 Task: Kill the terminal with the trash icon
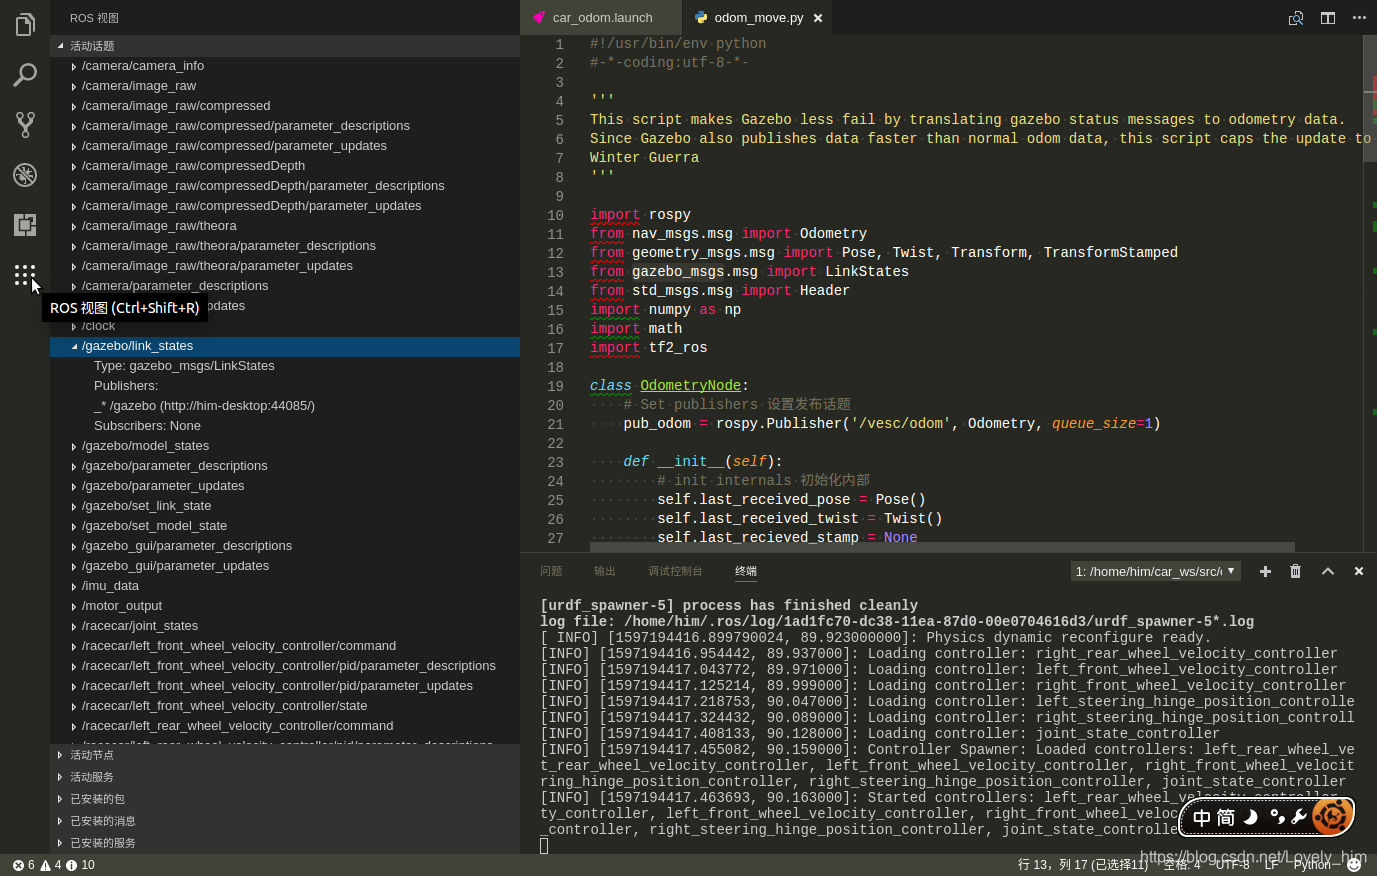[1296, 571]
